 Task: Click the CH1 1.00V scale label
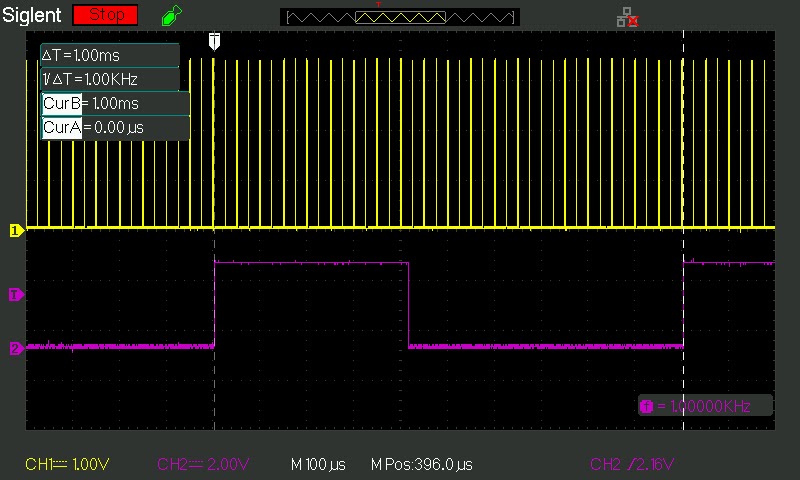pos(67,464)
